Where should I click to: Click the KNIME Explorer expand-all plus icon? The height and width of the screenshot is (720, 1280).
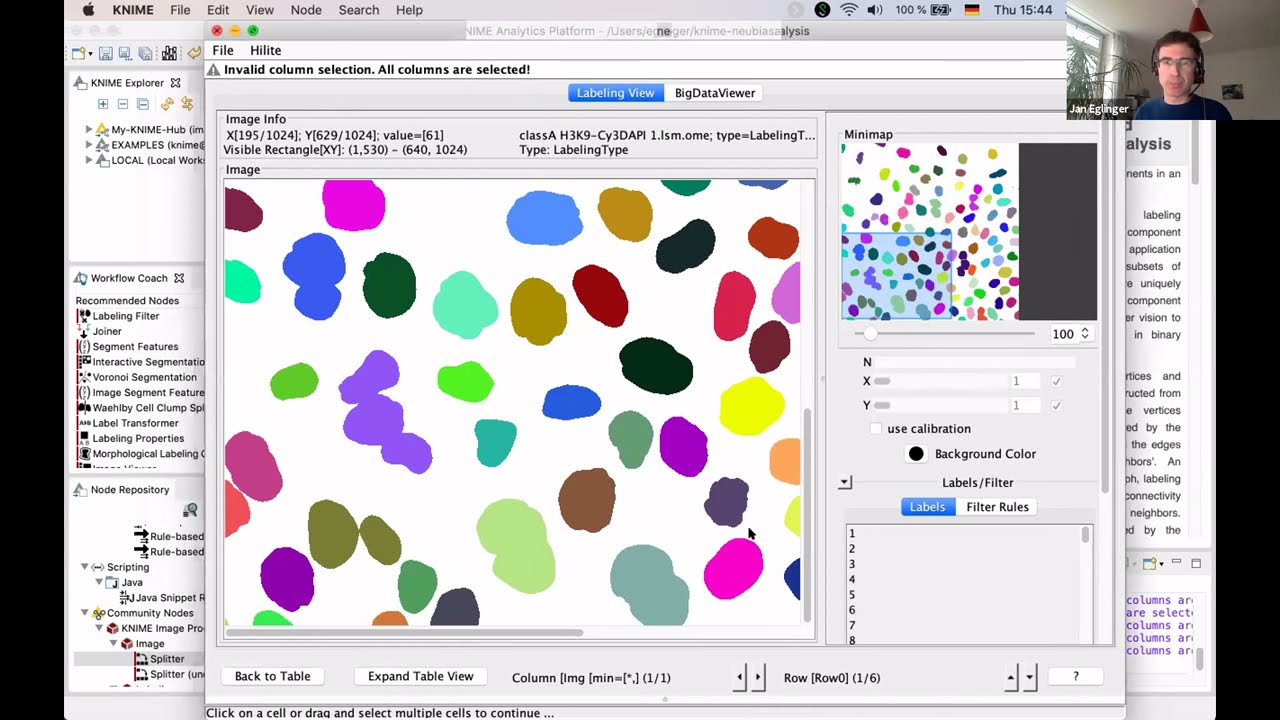point(103,104)
